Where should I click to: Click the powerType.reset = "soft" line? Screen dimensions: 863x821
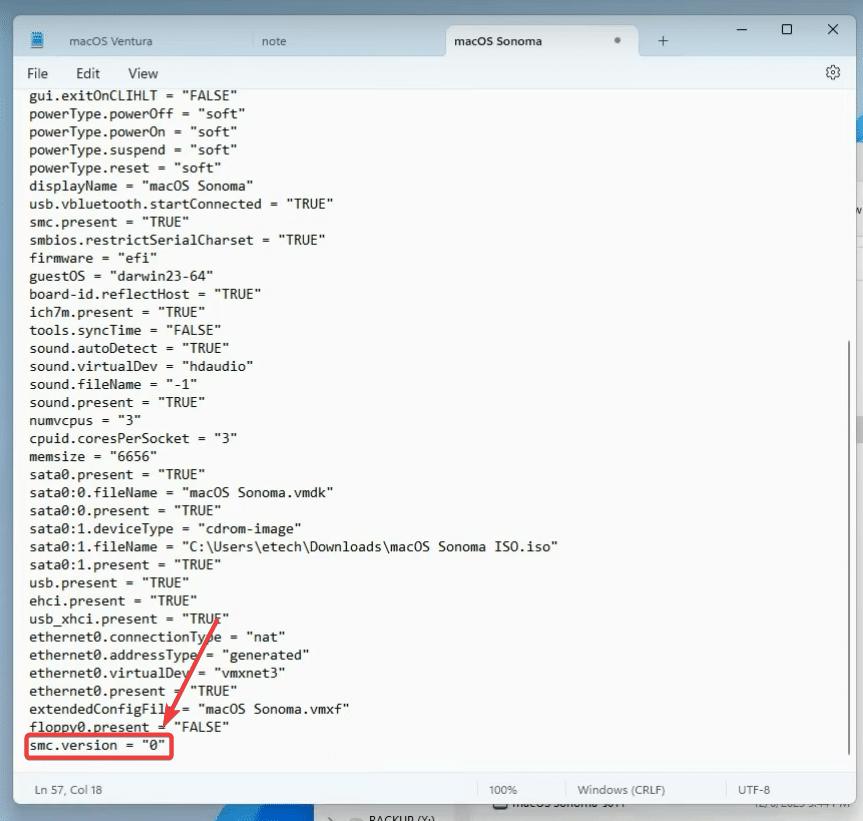125,168
